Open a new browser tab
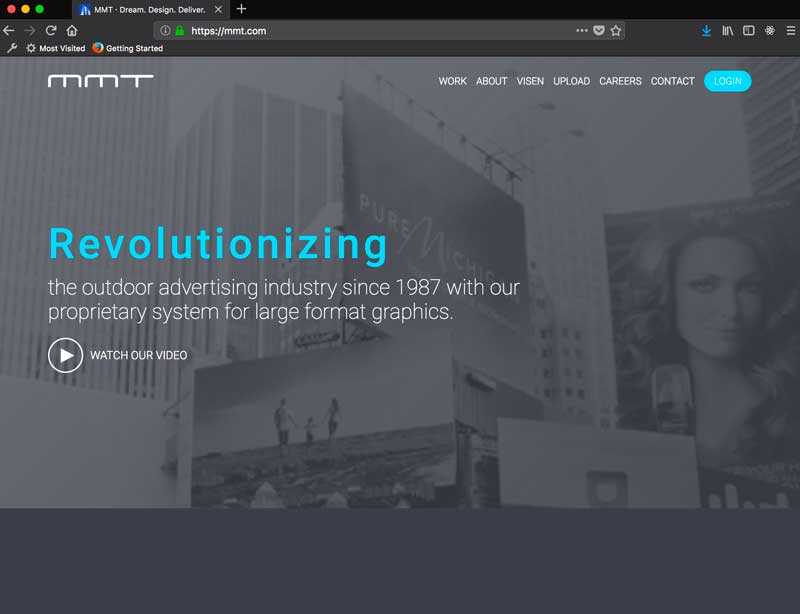 point(241,9)
